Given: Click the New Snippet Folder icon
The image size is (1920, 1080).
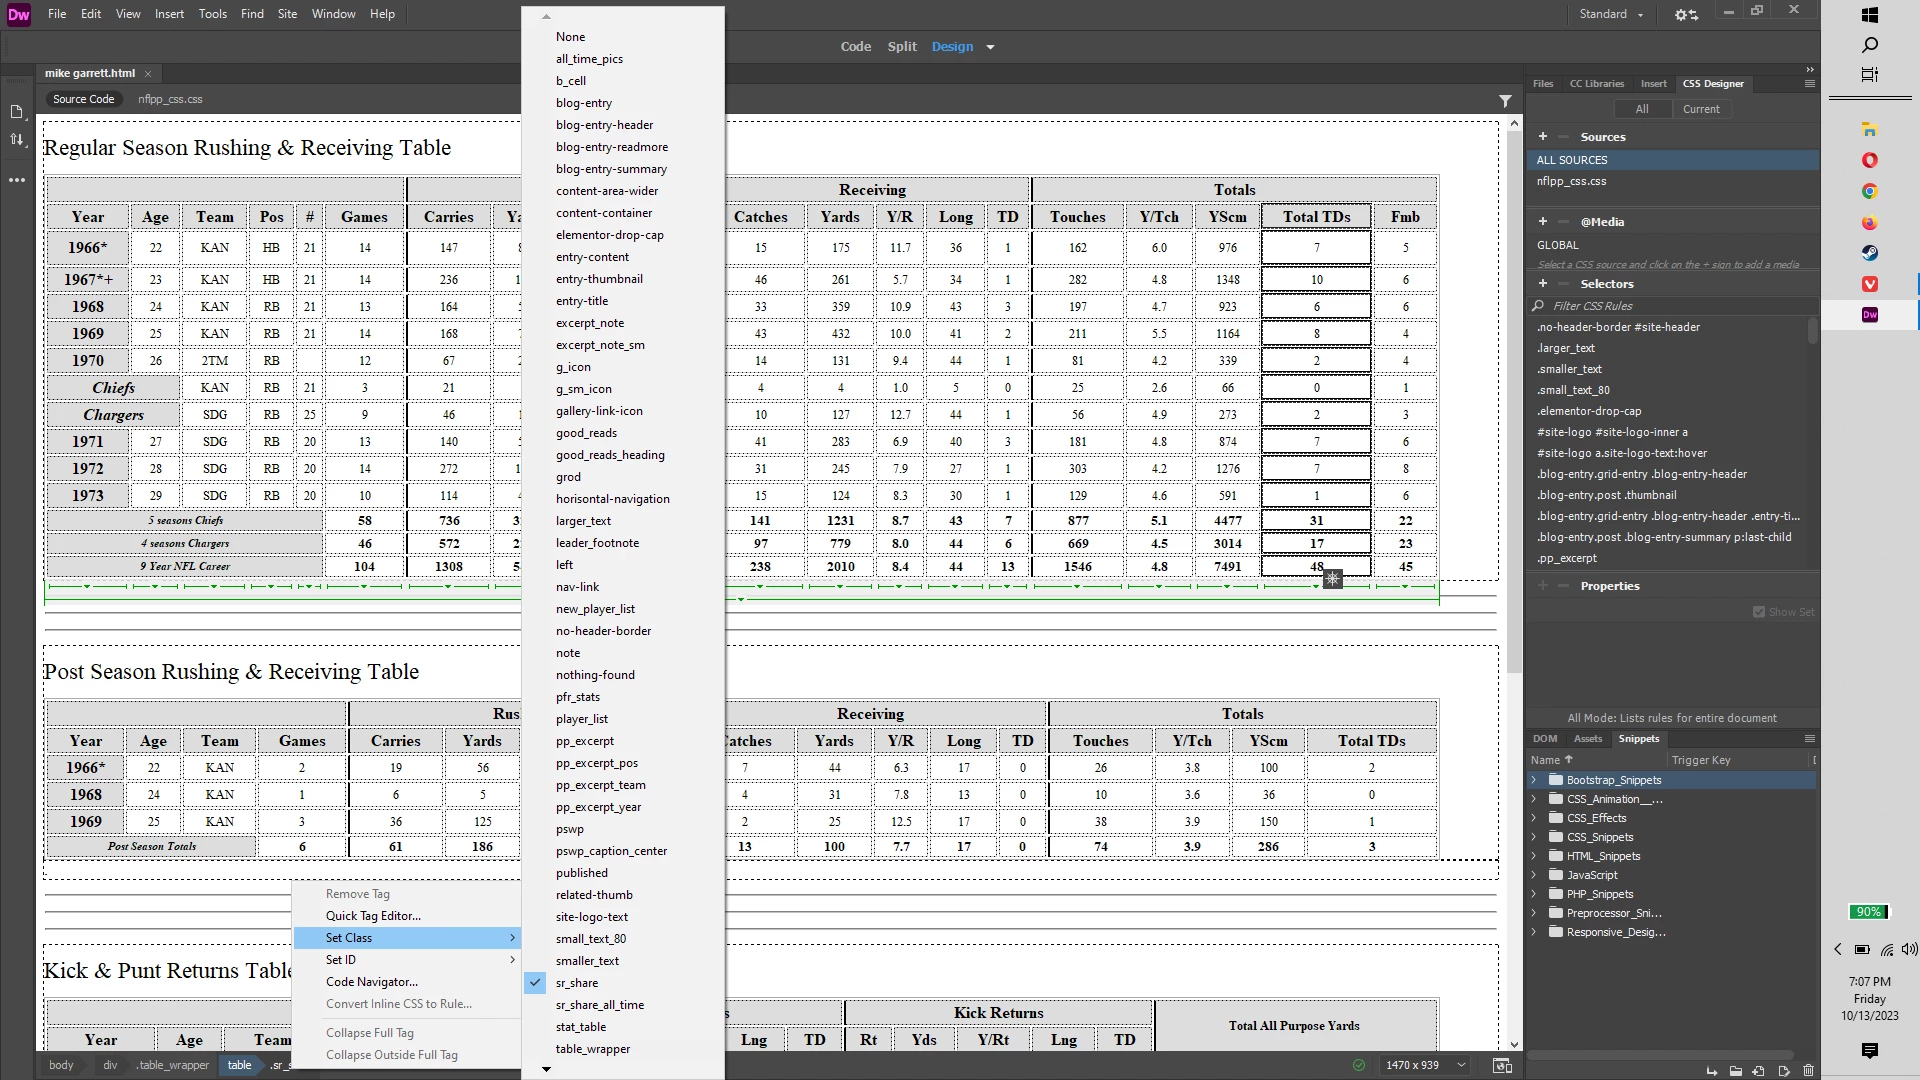Looking at the screenshot, I should [x=1735, y=1071].
